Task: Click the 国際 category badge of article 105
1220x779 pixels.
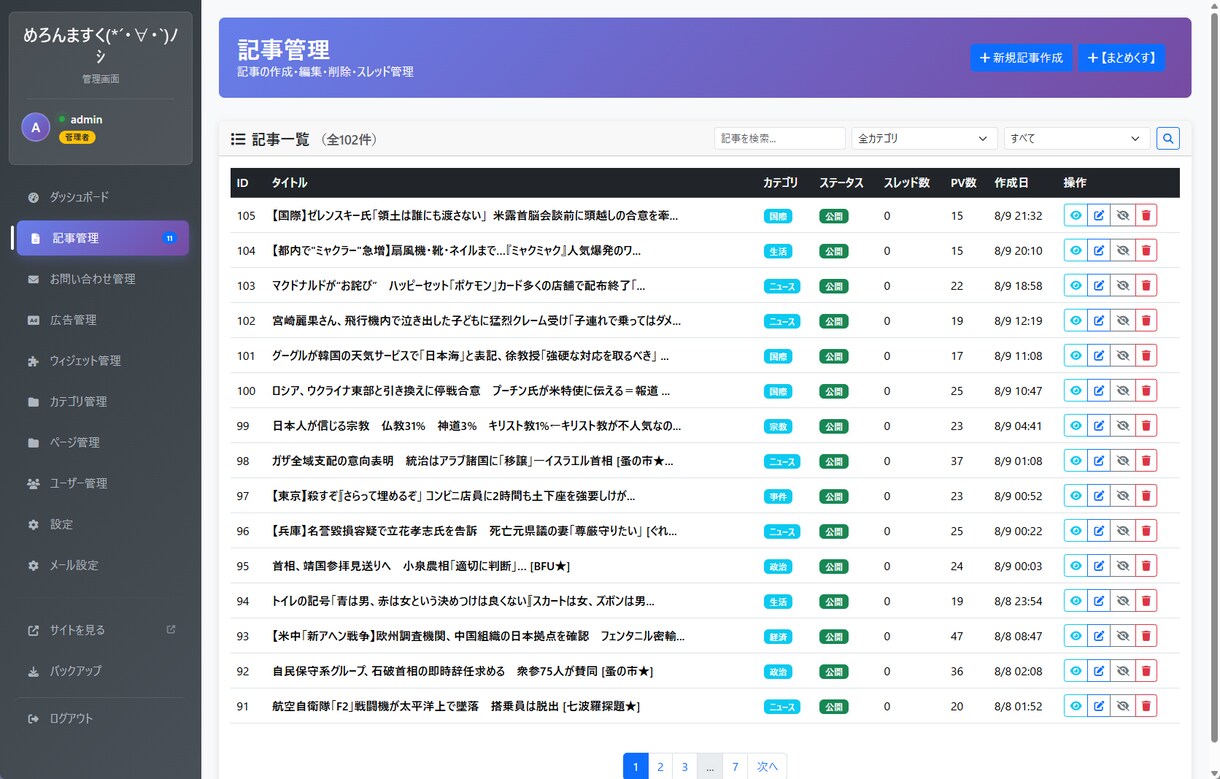Action: 777,216
